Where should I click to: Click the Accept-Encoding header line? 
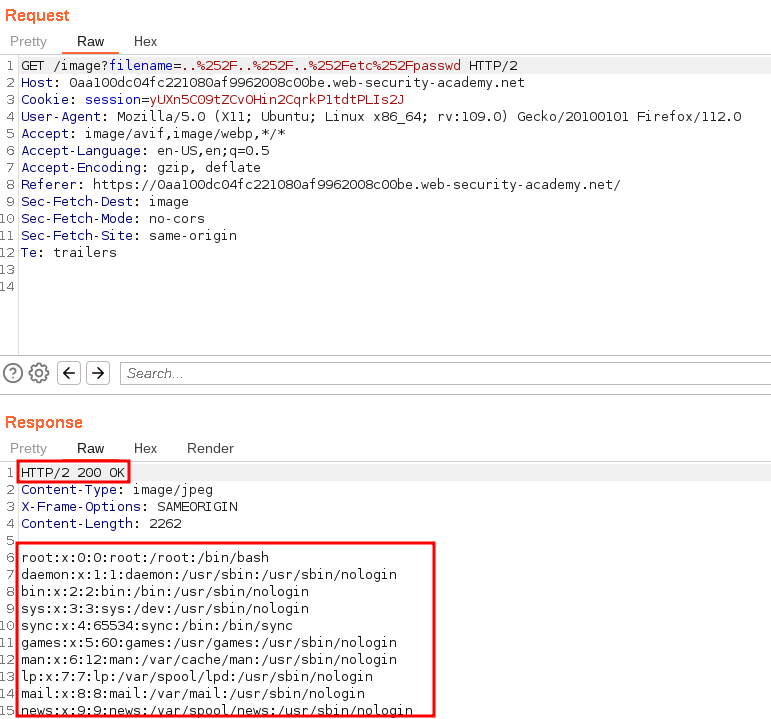(x=141, y=168)
